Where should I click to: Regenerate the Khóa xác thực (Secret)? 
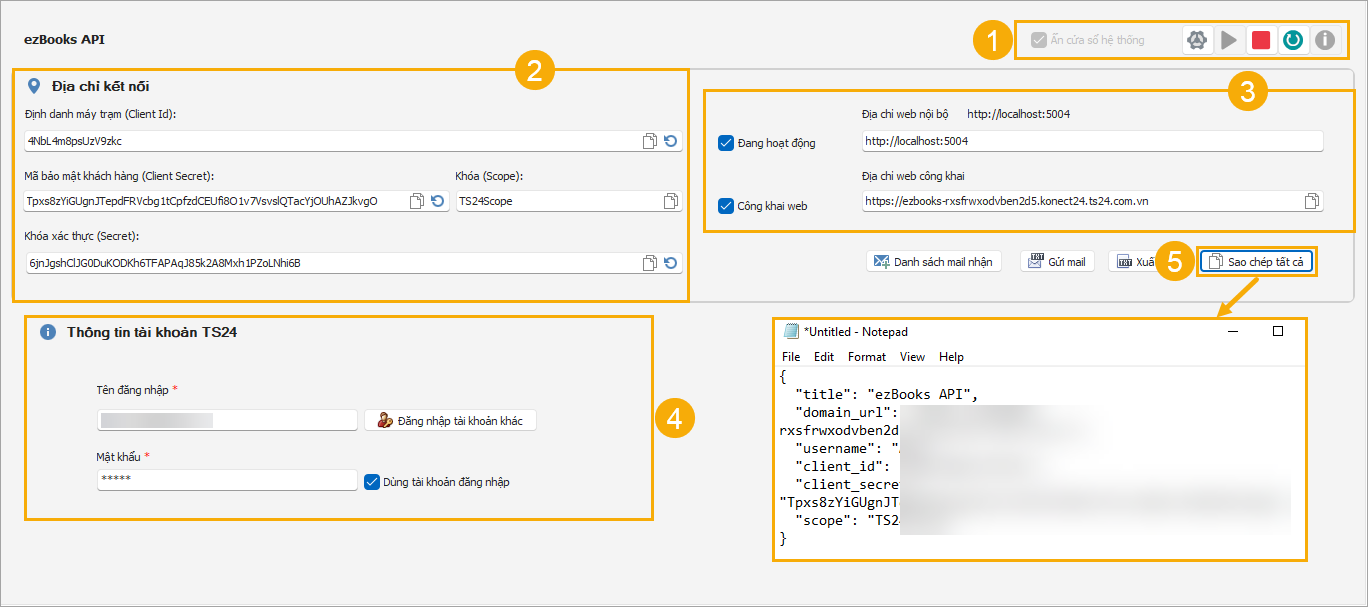point(671,263)
